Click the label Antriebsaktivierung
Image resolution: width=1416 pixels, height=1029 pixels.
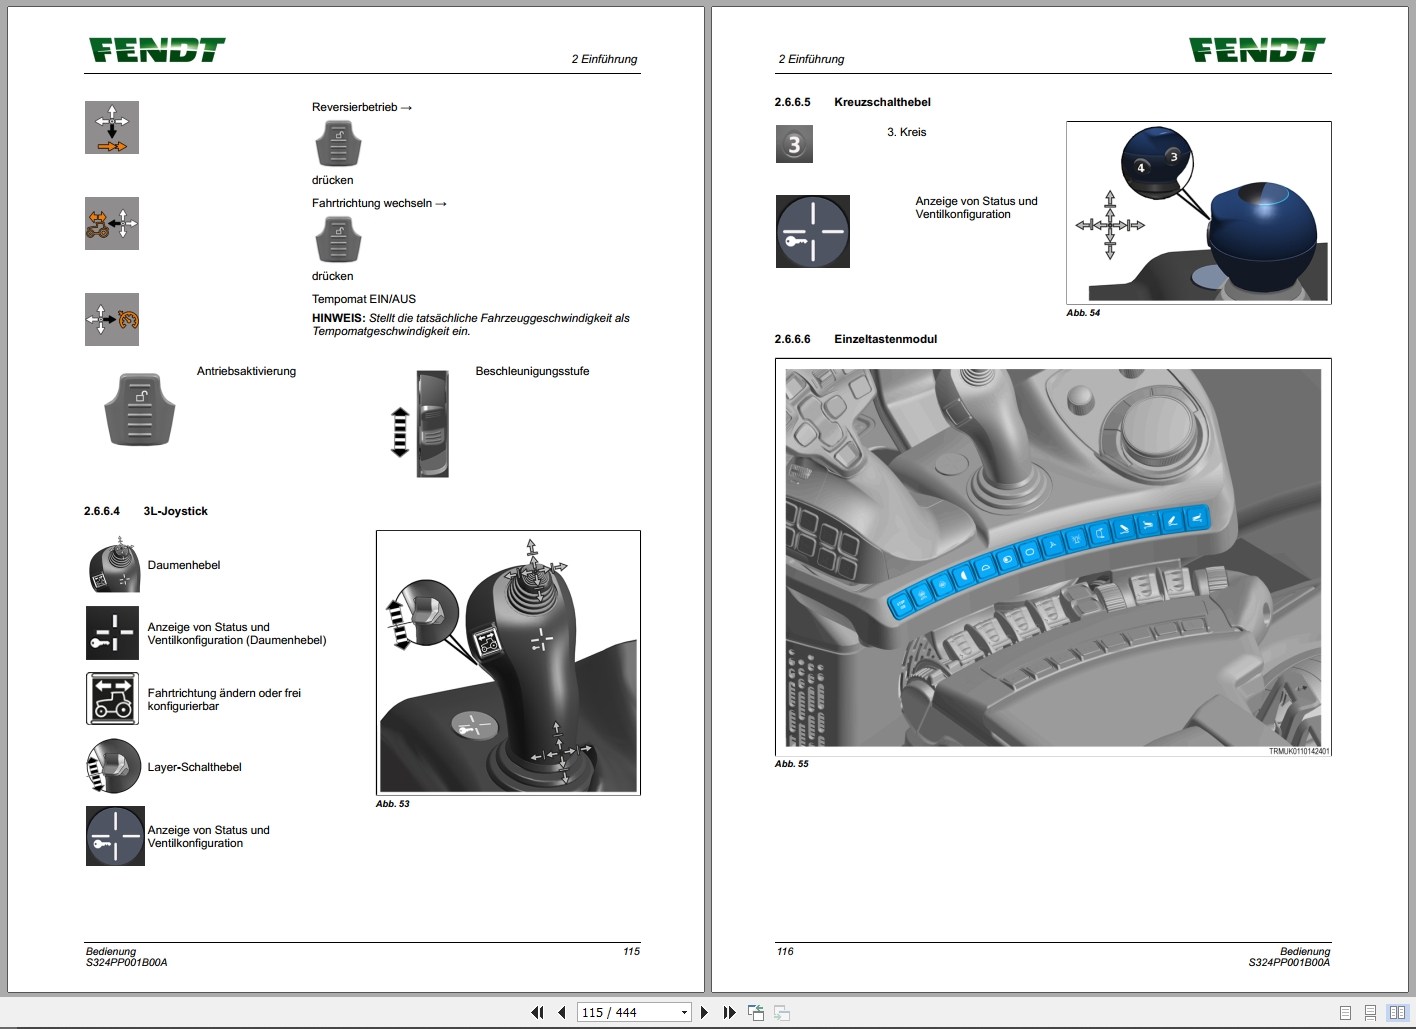[246, 371]
